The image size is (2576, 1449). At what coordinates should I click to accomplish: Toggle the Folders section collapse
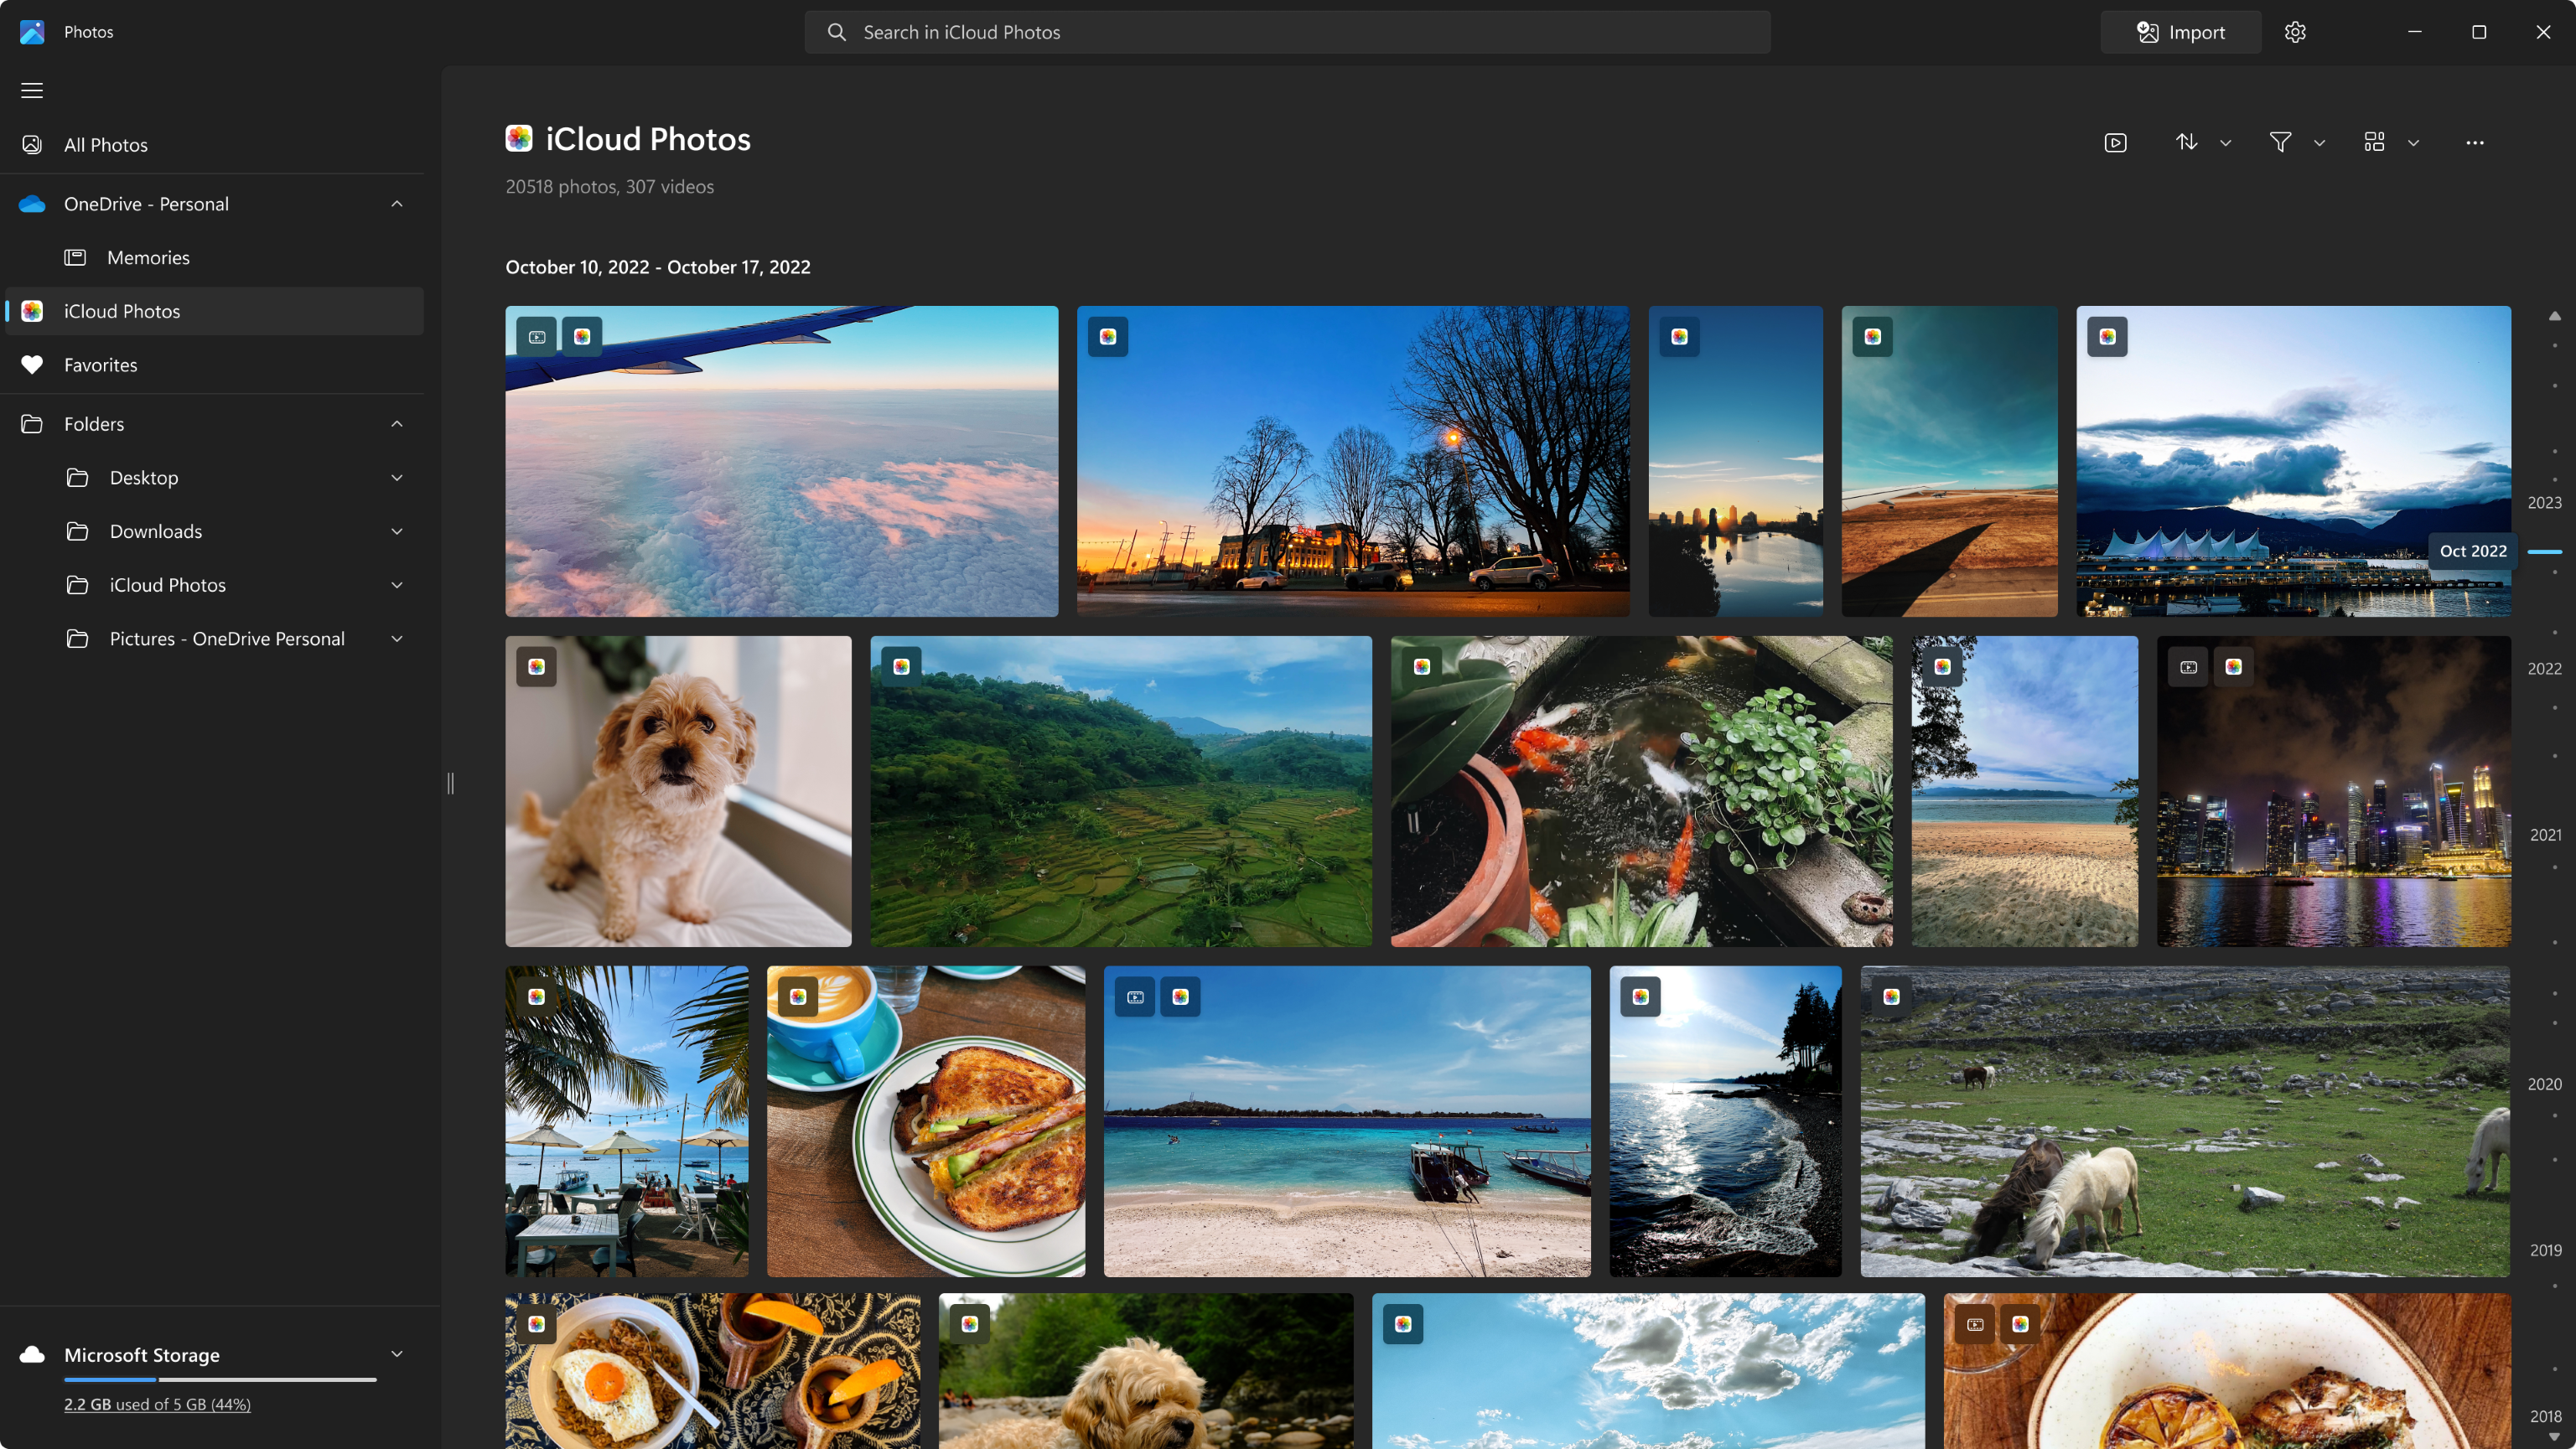(397, 423)
